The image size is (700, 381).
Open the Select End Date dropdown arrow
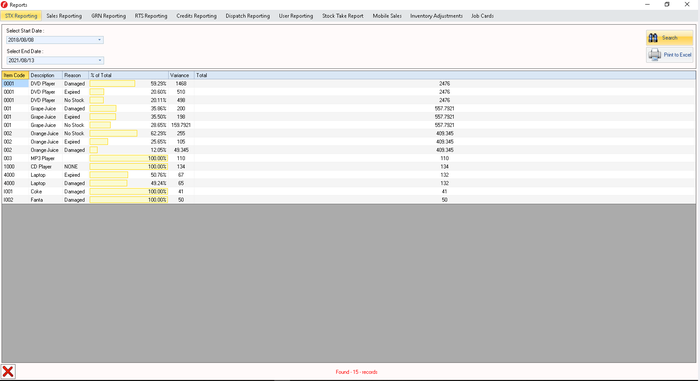[100, 60]
